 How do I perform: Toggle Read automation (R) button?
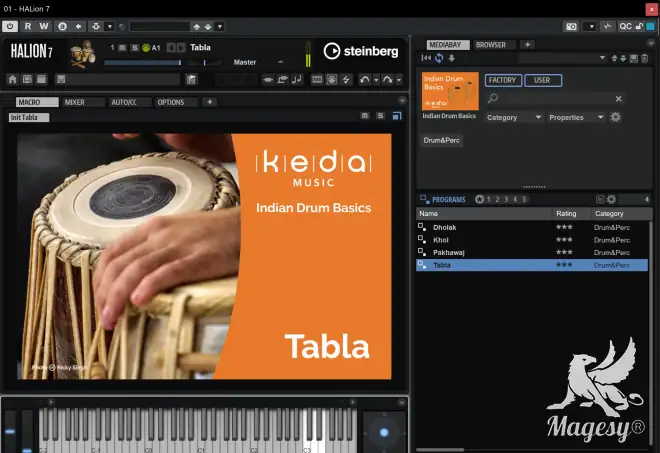click(28, 26)
